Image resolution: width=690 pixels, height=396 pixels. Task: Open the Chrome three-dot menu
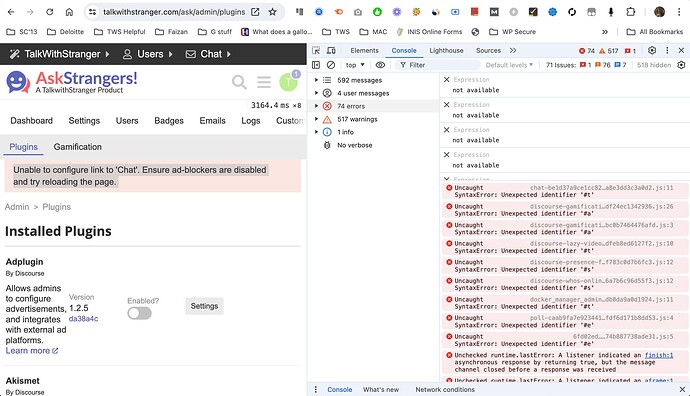(x=679, y=12)
